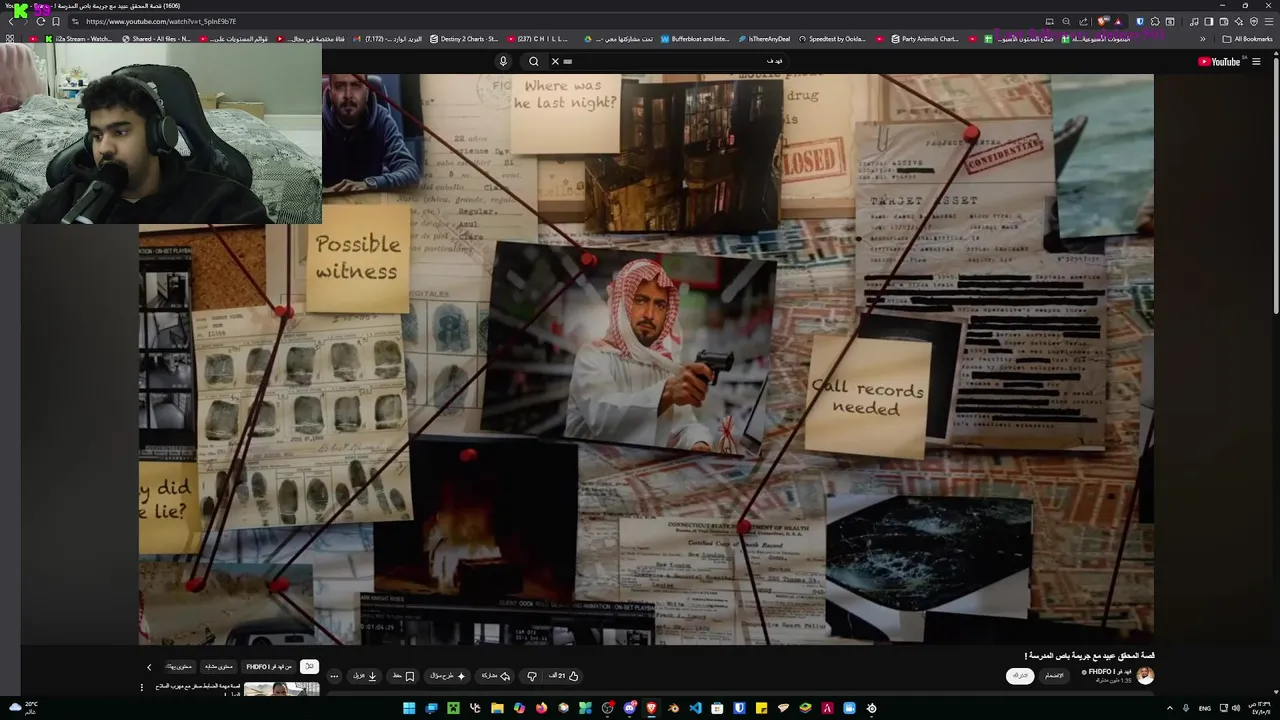
Task: Click the taskbar volume speaker icon
Action: click(1237, 708)
